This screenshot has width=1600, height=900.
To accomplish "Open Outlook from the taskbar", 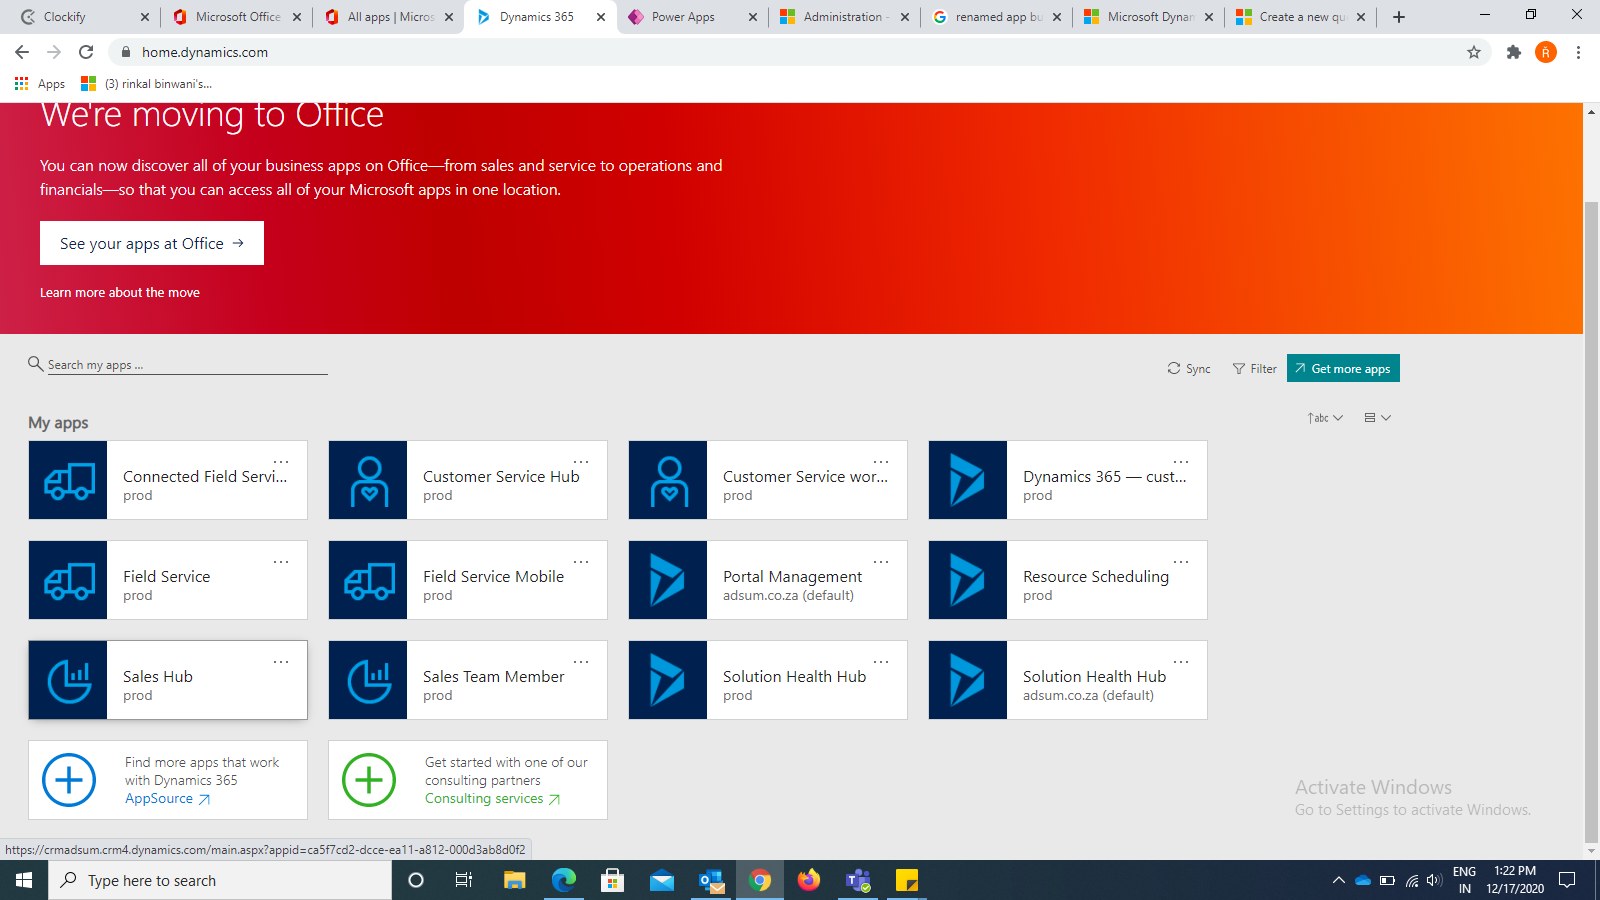I will [711, 880].
